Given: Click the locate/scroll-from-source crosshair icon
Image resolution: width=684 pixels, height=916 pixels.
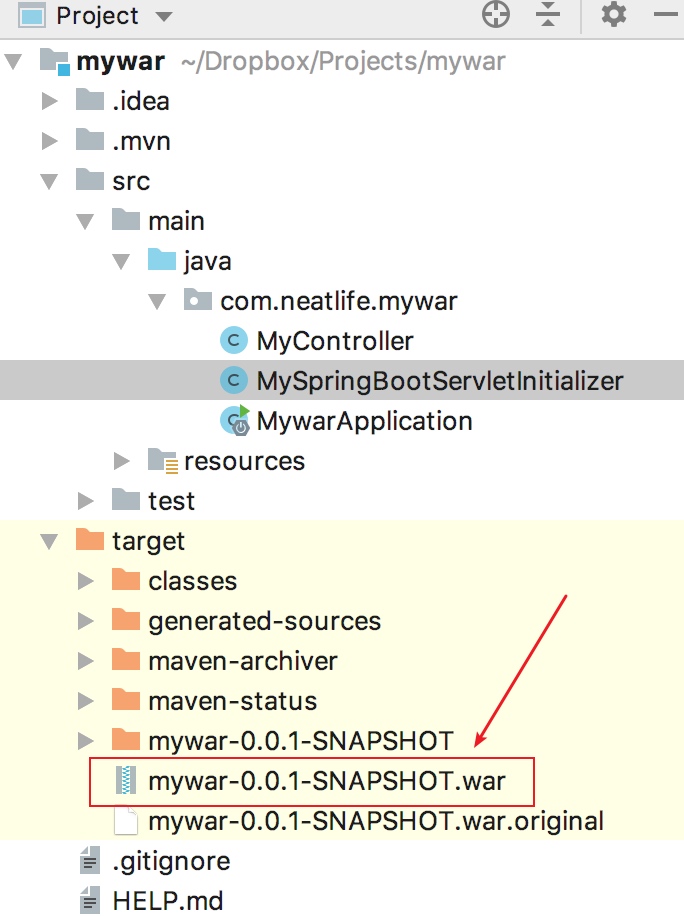Looking at the screenshot, I should coord(496,14).
